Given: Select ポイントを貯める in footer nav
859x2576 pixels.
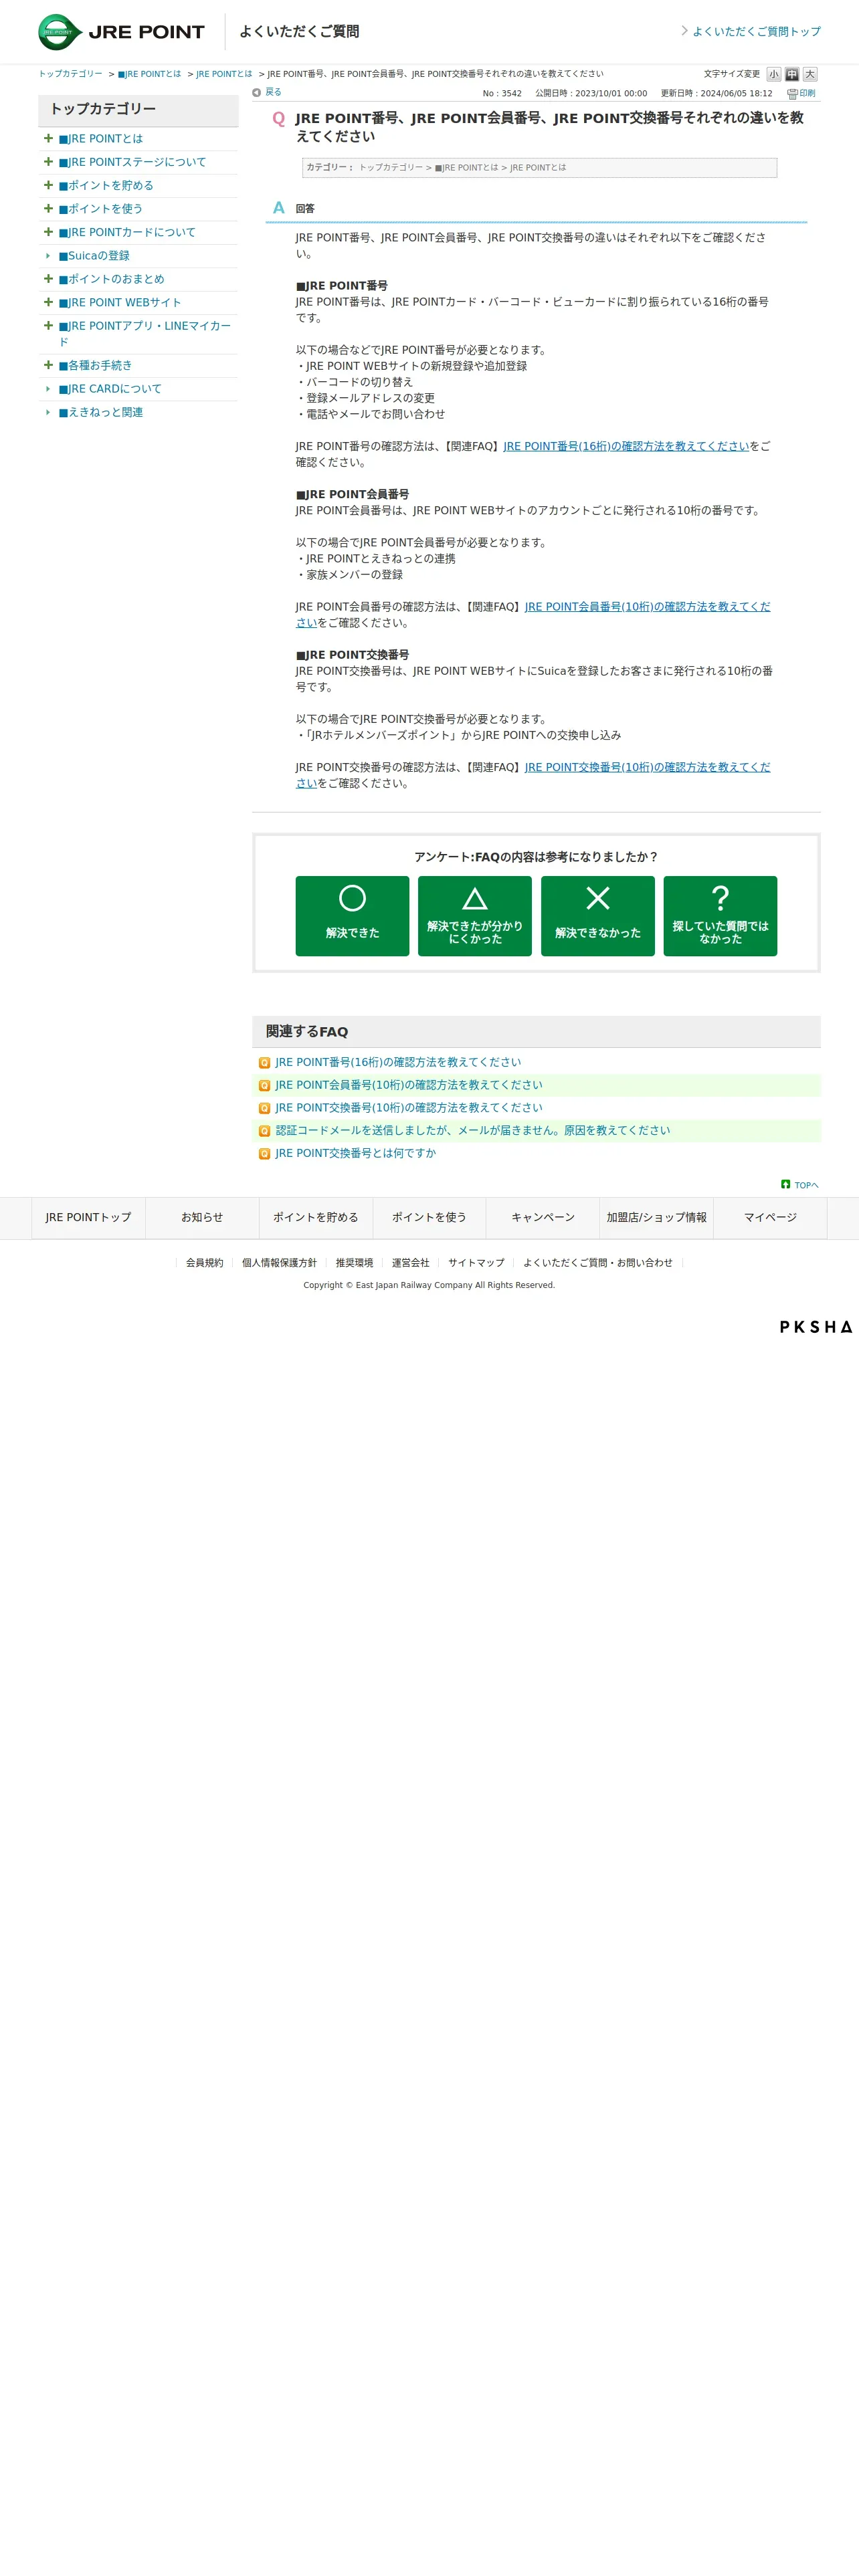Looking at the screenshot, I should [x=316, y=1218].
